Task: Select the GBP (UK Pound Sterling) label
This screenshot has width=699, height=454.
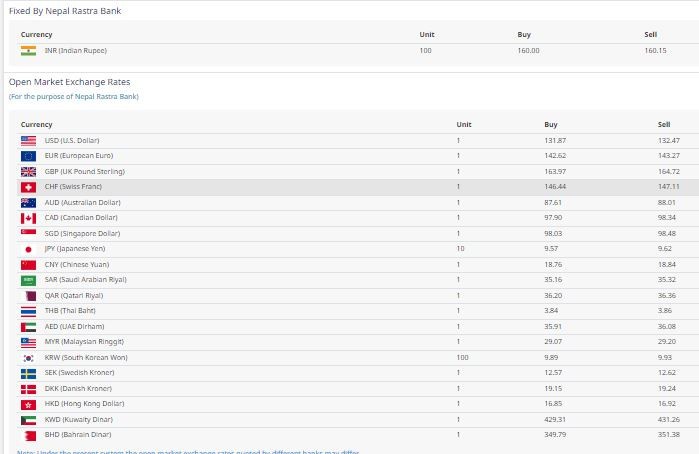Action: coord(85,171)
